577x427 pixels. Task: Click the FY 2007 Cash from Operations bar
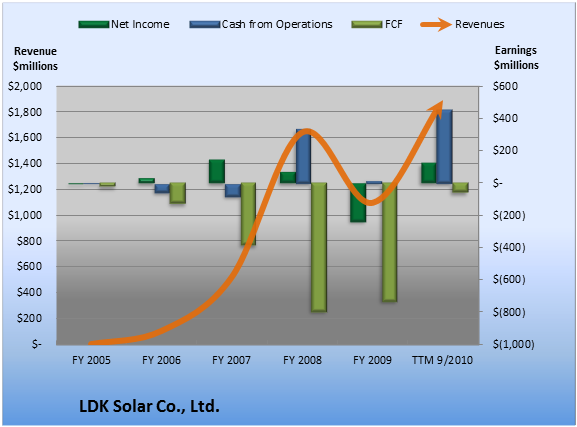pos(233,190)
